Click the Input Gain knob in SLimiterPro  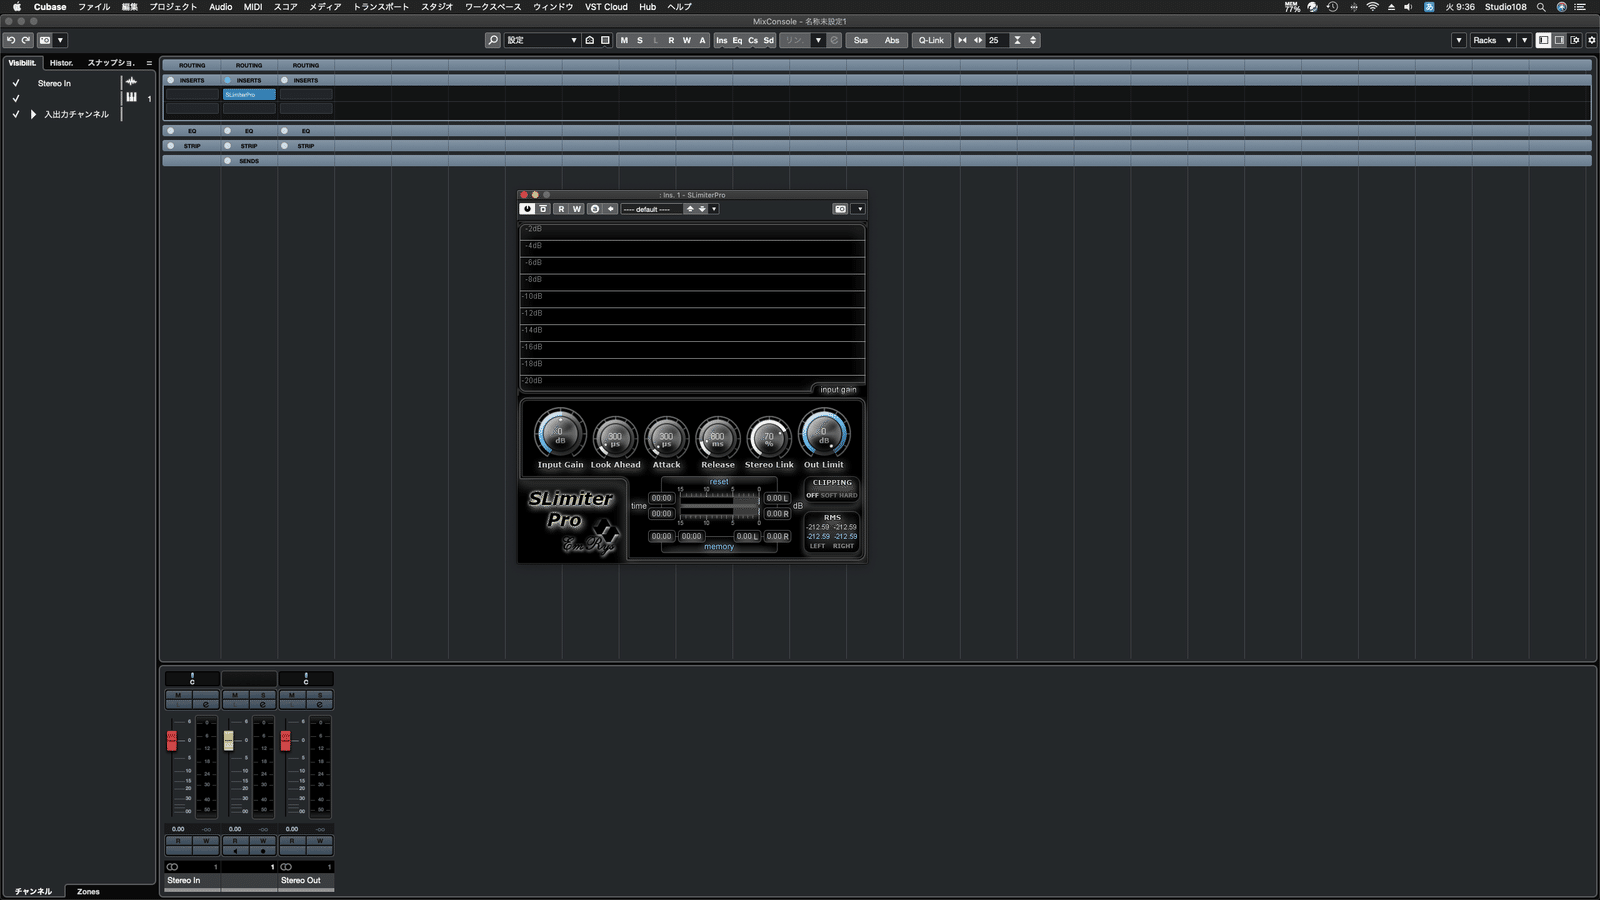pos(560,435)
